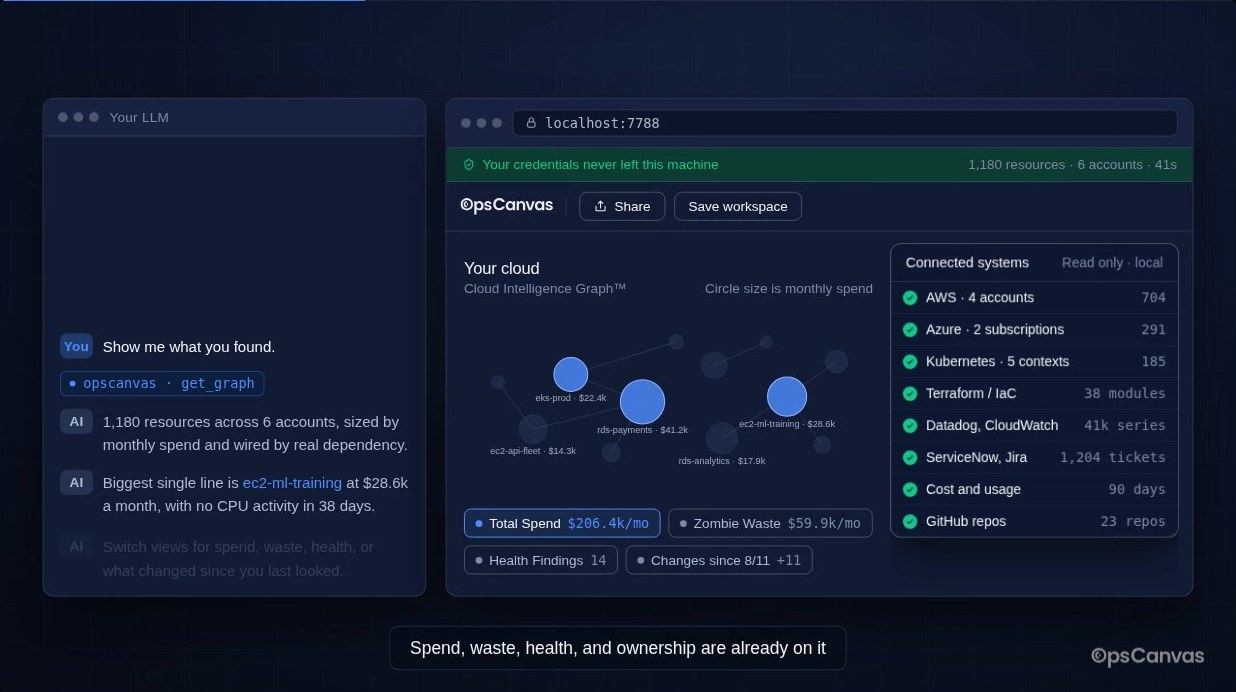Image resolution: width=1236 pixels, height=692 pixels.
Task: Click the Read only · local label
Action: (1112, 262)
